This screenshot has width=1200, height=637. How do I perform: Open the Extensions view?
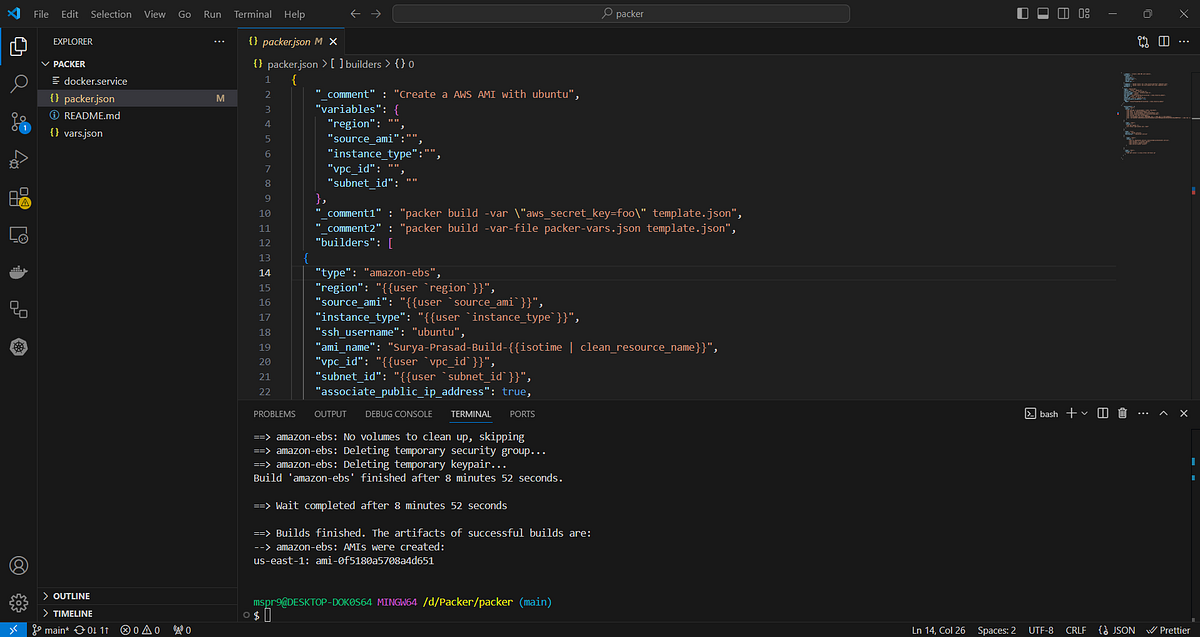pyautogui.click(x=19, y=197)
